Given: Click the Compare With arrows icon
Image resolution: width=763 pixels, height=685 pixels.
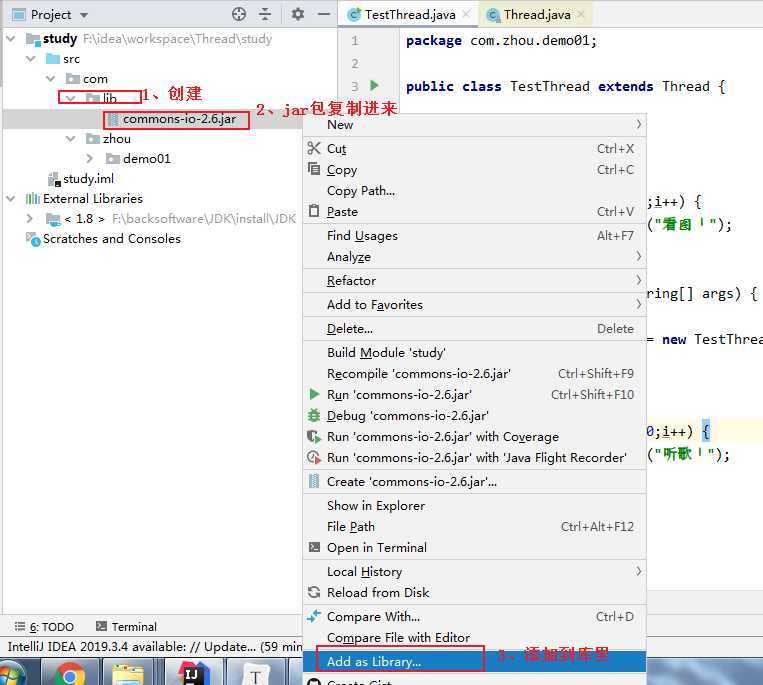Looking at the screenshot, I should click(x=314, y=616).
